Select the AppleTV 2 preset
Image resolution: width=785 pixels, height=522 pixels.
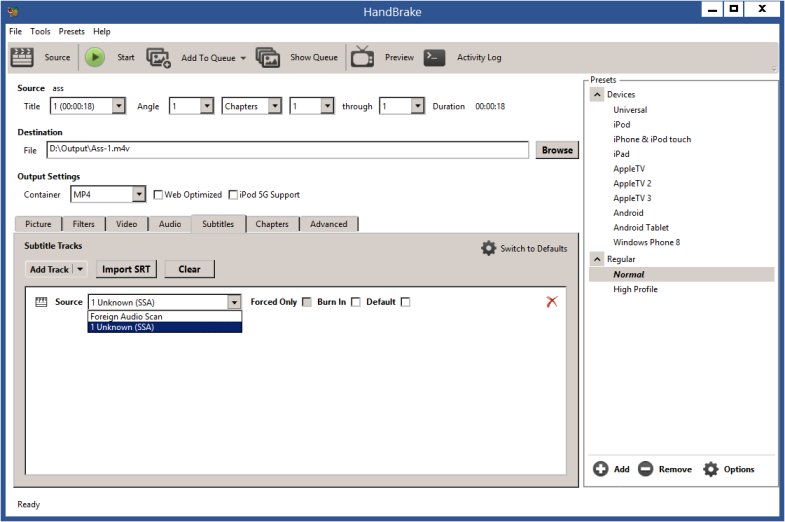coord(632,183)
